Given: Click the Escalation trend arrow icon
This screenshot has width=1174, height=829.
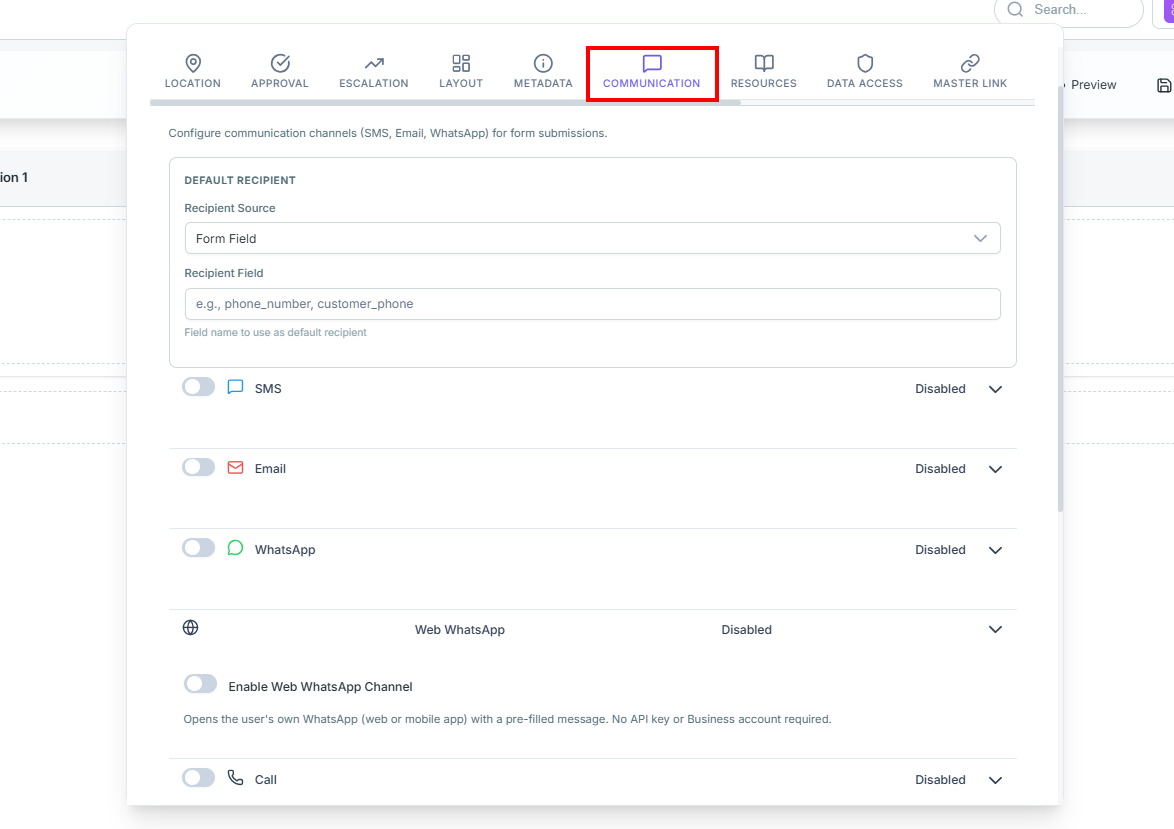Looking at the screenshot, I should 374,63.
